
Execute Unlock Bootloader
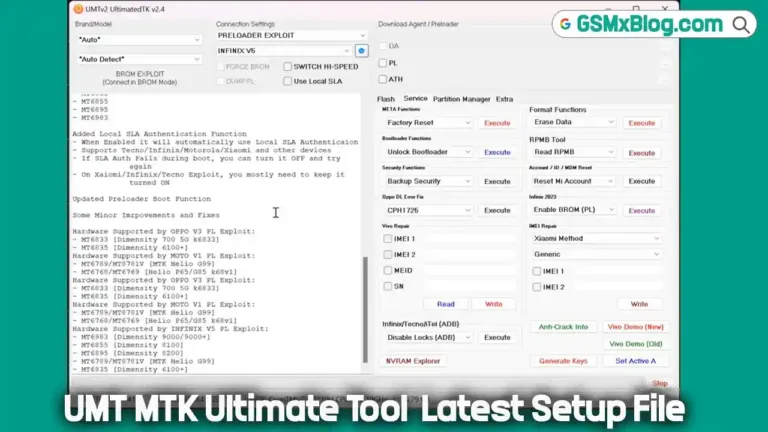tap(497, 152)
